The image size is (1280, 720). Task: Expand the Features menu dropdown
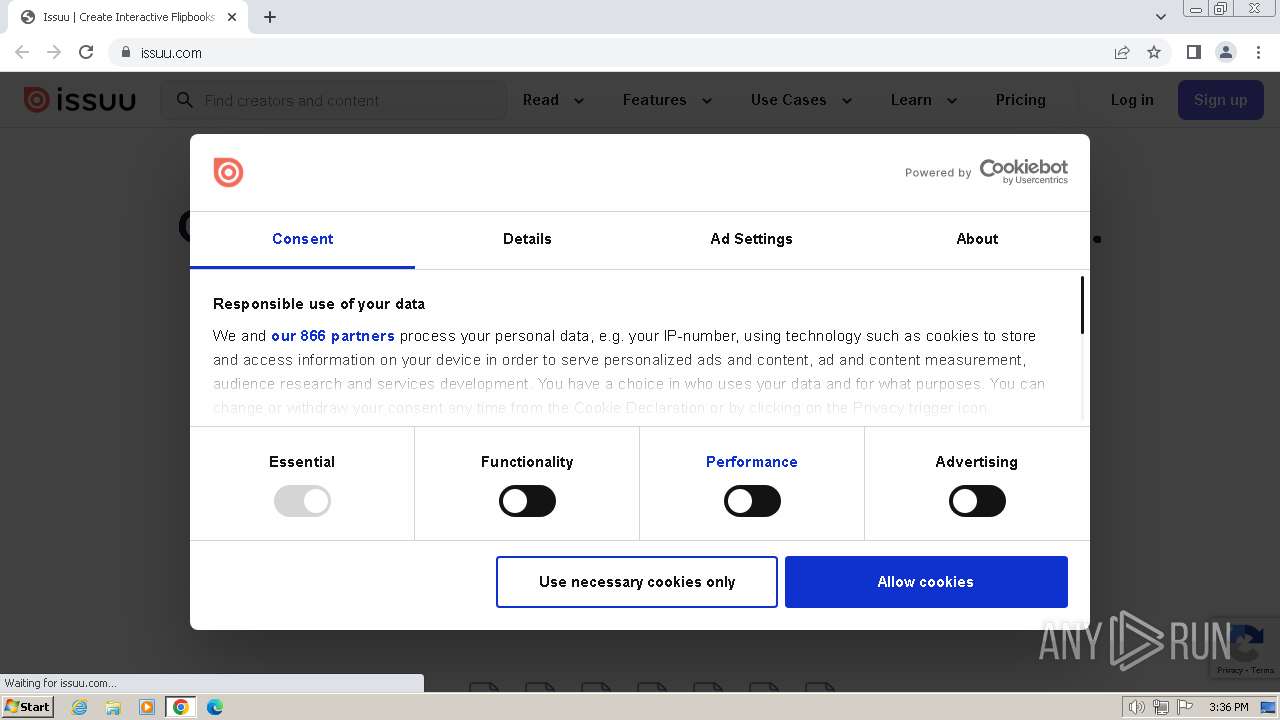pos(667,100)
